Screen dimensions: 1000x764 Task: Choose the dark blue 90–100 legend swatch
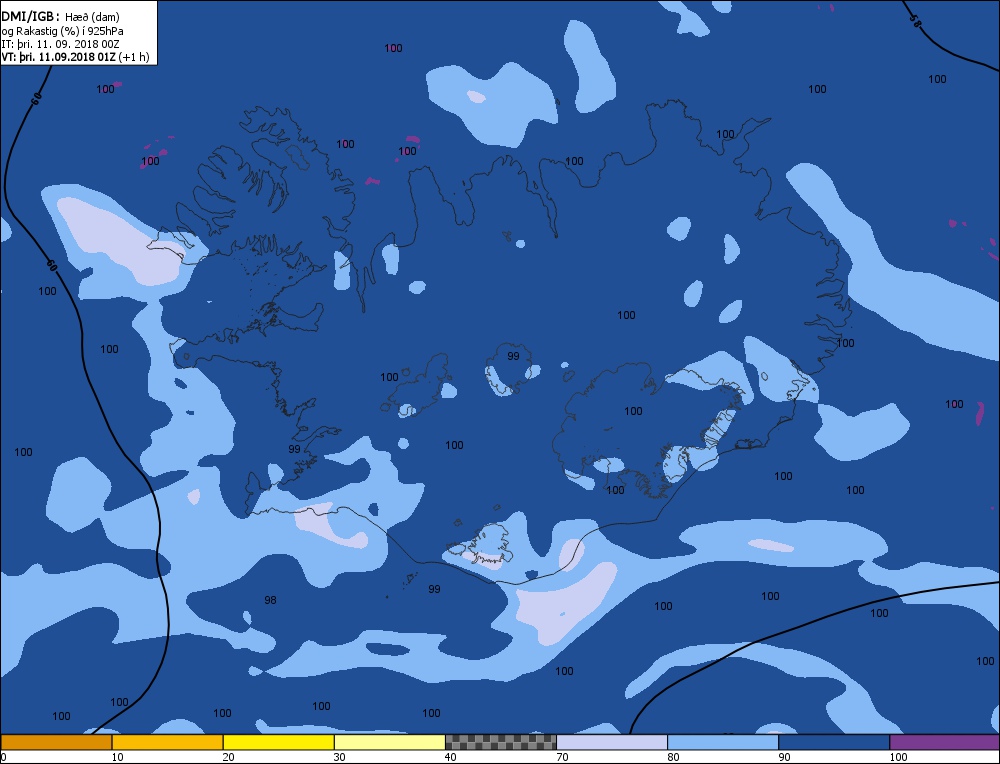[x=834, y=742]
